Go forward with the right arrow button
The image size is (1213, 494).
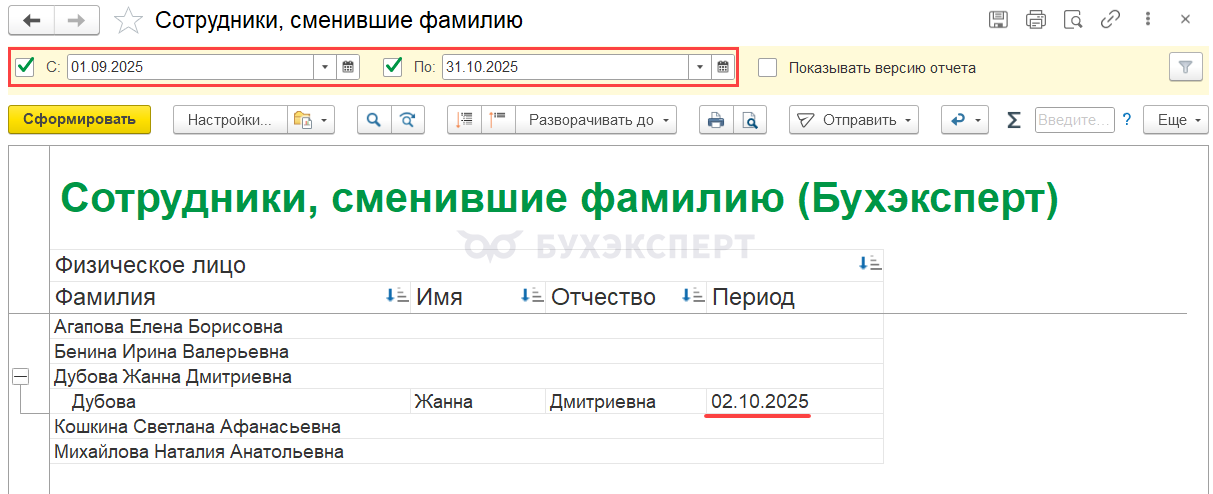tap(77, 20)
